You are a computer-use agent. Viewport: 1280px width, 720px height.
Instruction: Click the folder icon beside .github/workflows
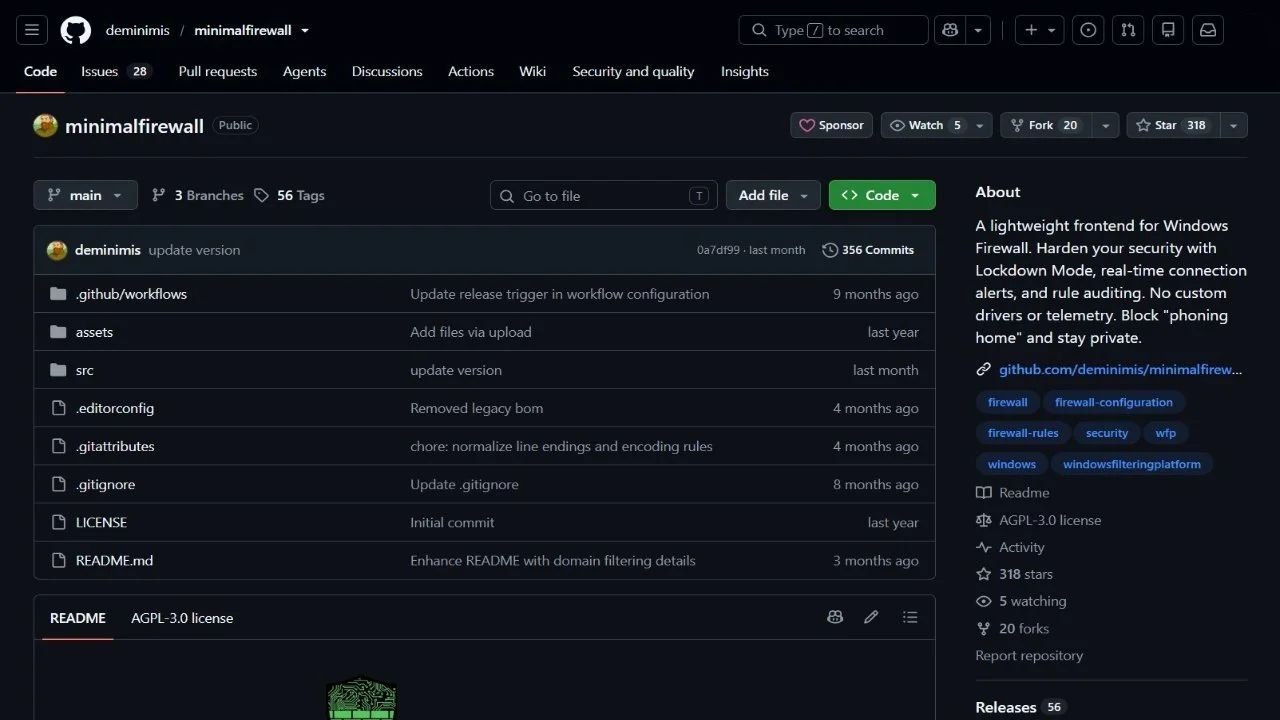(x=58, y=294)
